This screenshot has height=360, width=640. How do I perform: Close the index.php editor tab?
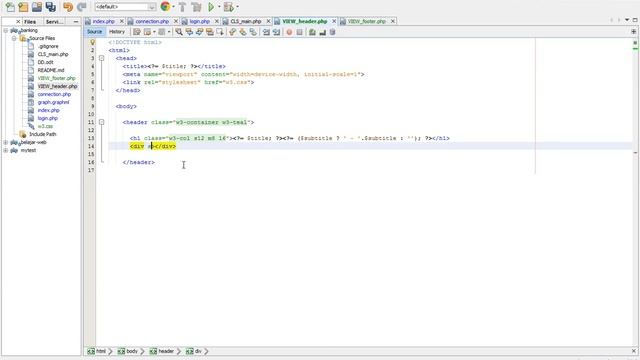(x=122, y=21)
